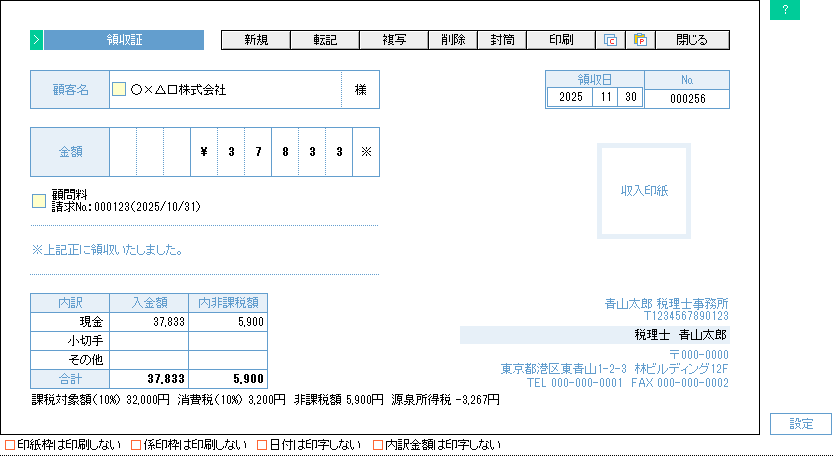Click the 収入印紙 stamp box
The image size is (833, 456).
(643, 191)
